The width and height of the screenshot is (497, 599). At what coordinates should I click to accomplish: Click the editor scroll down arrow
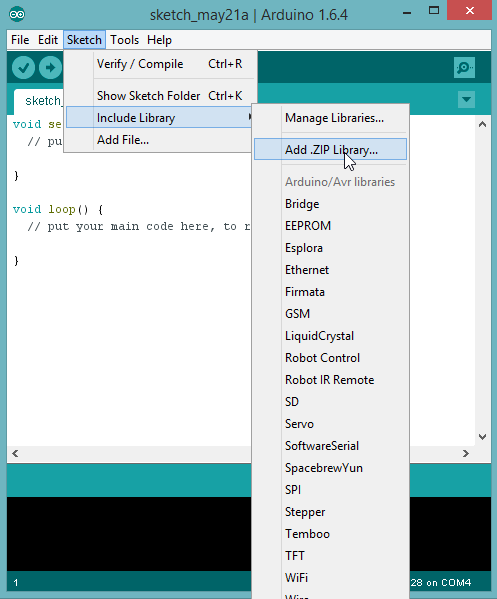[482, 437]
